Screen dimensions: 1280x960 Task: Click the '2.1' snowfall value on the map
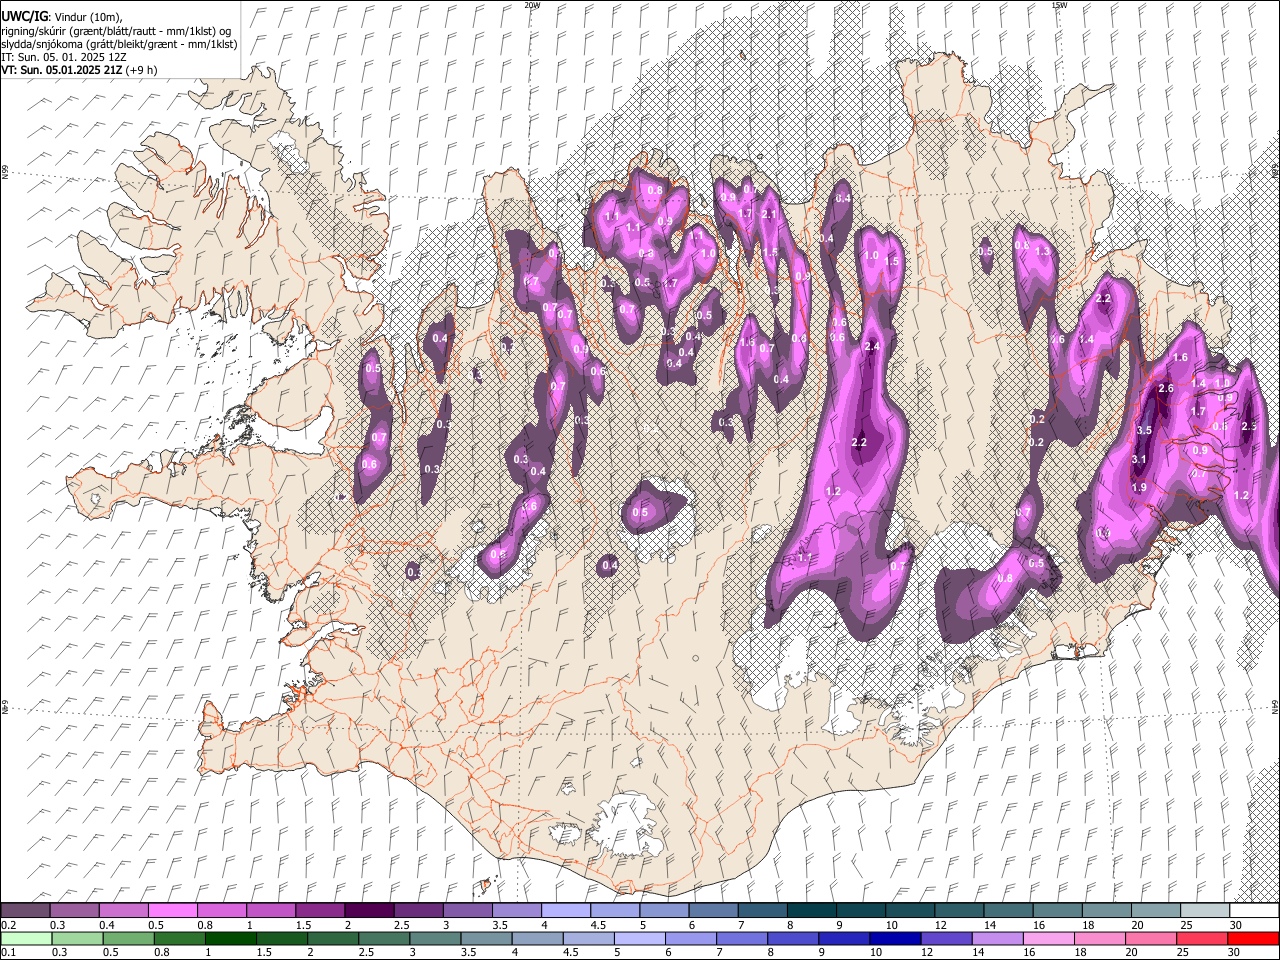(x=769, y=214)
